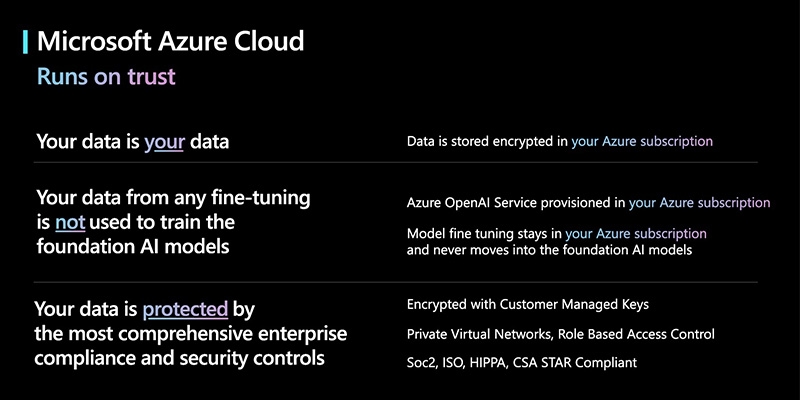Click the underlined word 'your' in first heading

[x=165, y=142]
